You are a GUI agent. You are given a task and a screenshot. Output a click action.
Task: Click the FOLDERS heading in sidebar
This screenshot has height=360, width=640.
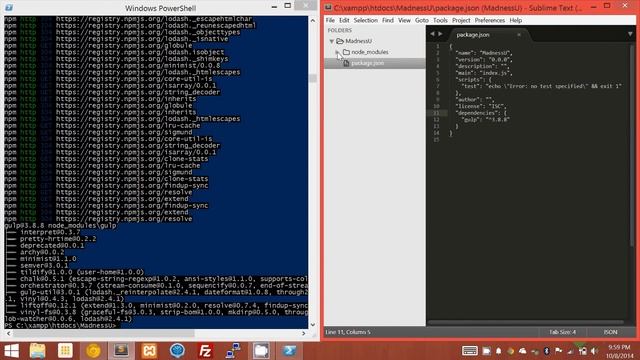coord(339,30)
